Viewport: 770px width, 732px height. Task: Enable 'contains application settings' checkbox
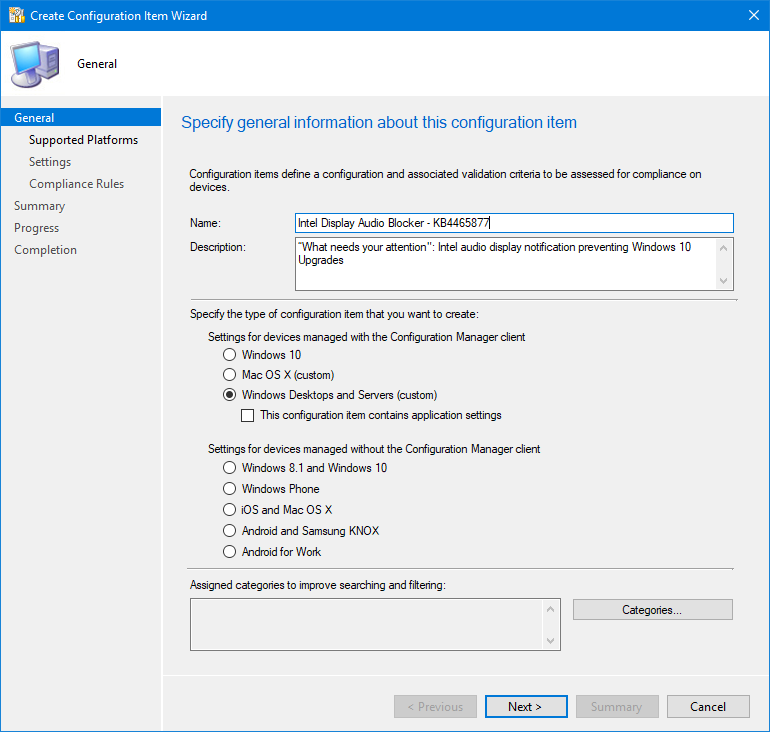[249, 415]
